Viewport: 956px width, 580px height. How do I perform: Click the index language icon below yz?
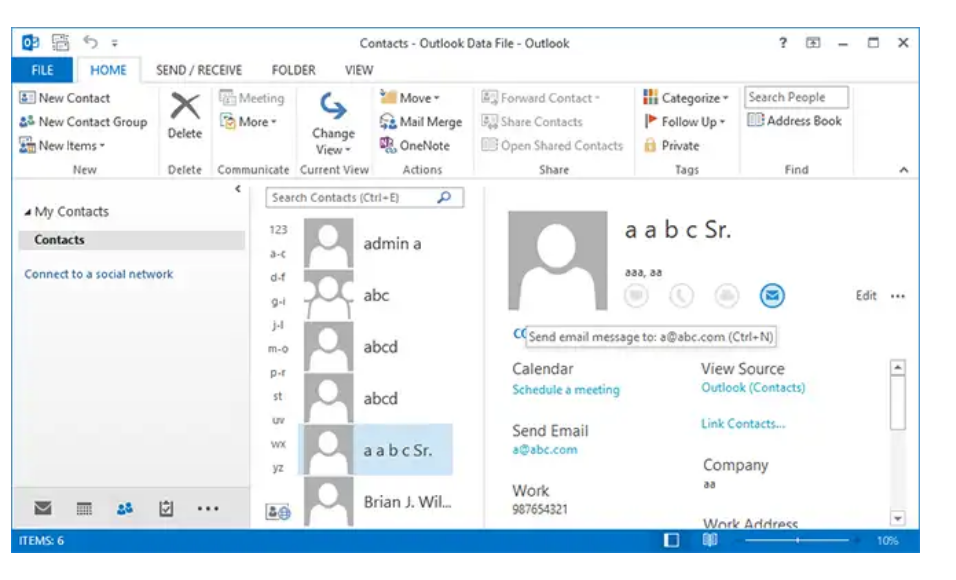278,512
